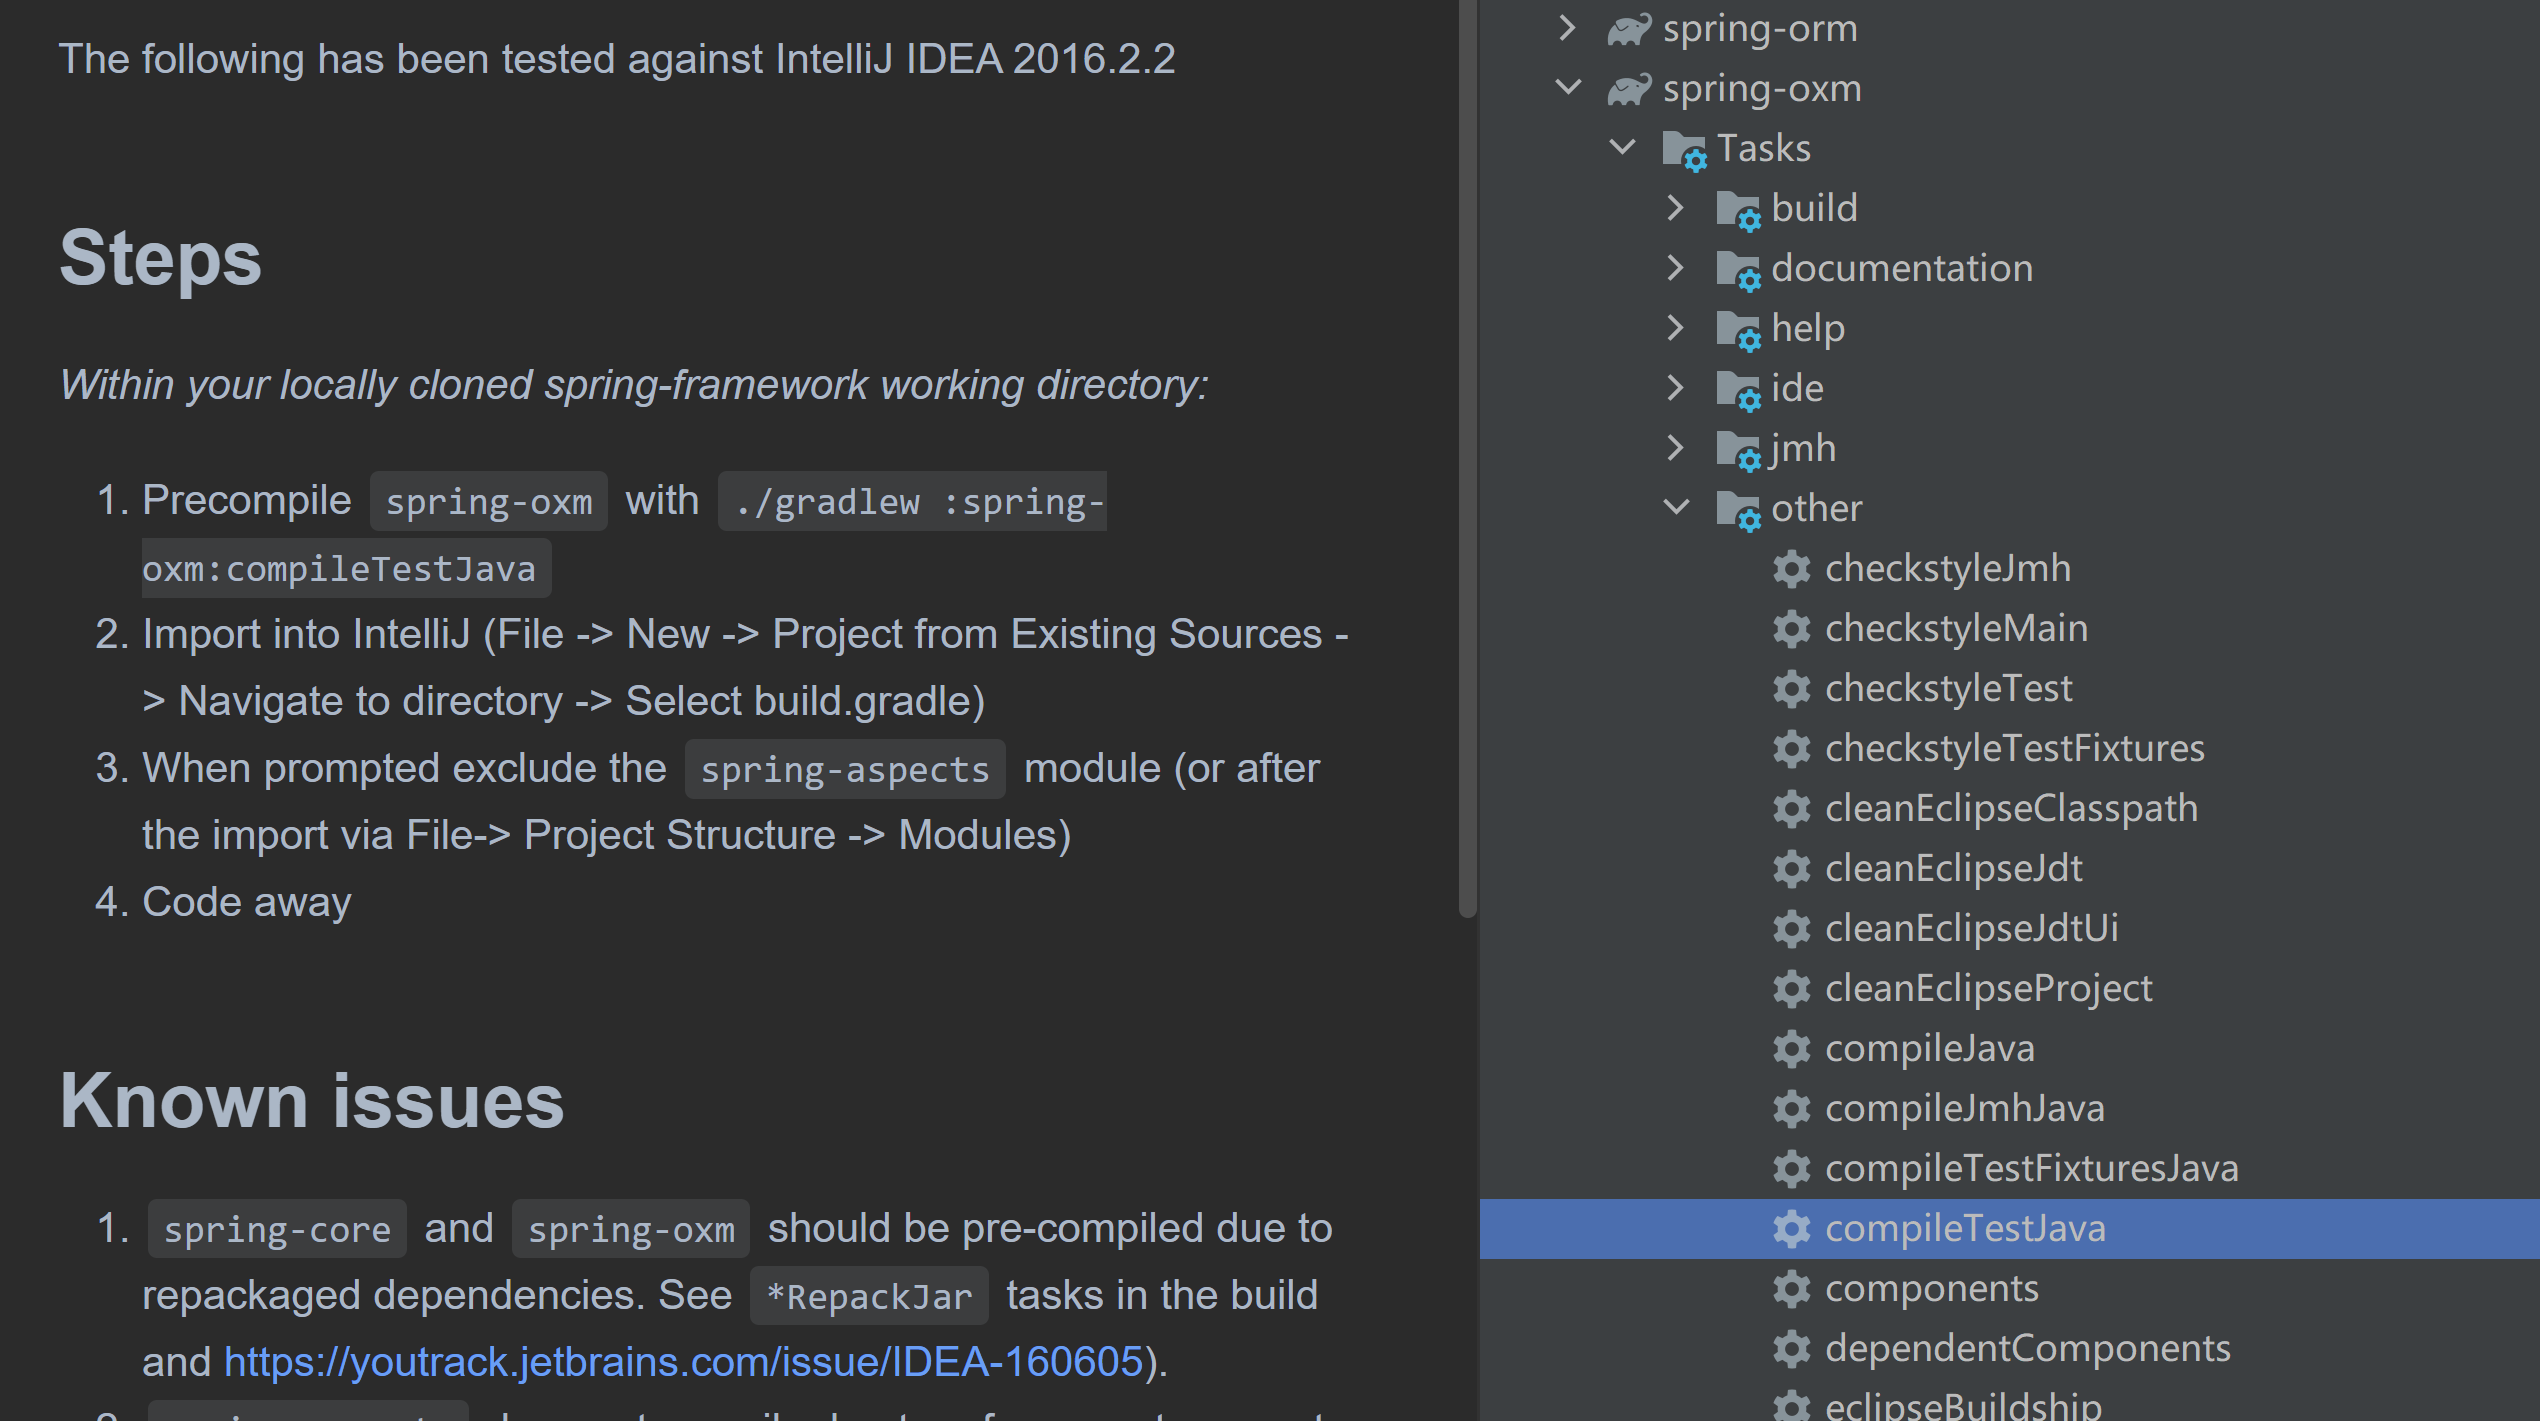Click the spring-orm Gradle elephant icon

pos(1629,30)
